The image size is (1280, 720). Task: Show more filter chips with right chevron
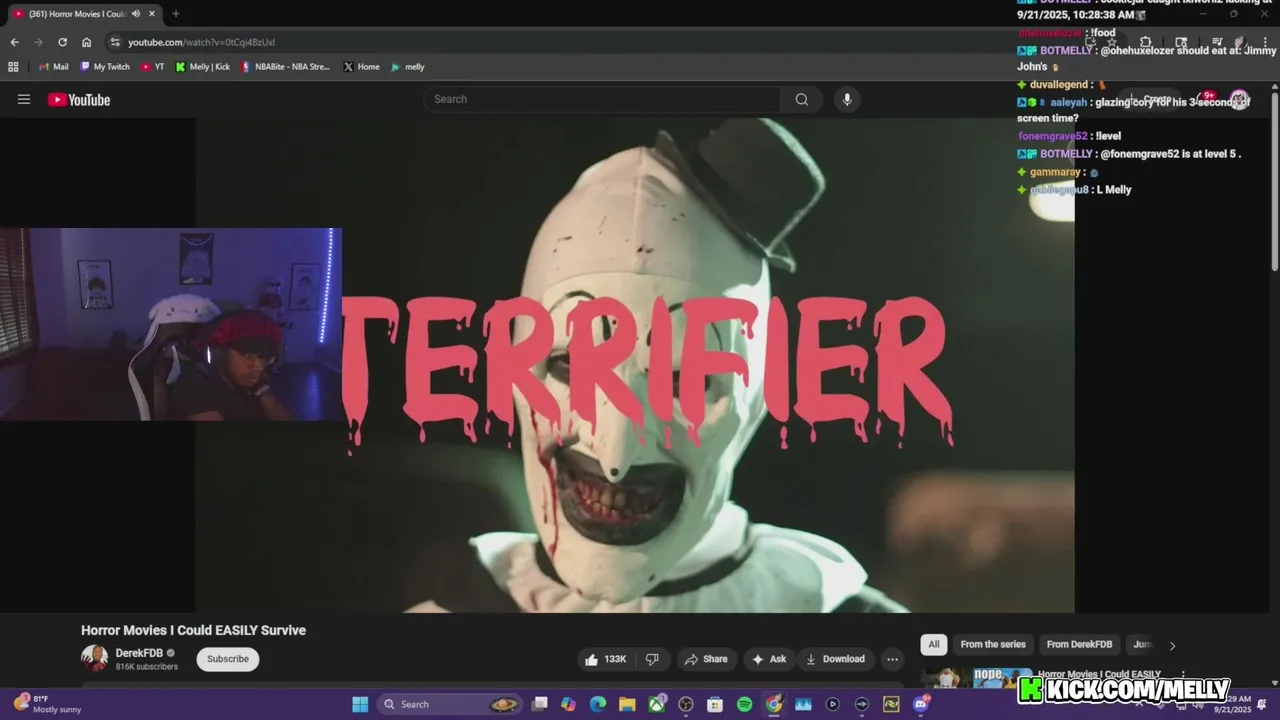click(1172, 645)
